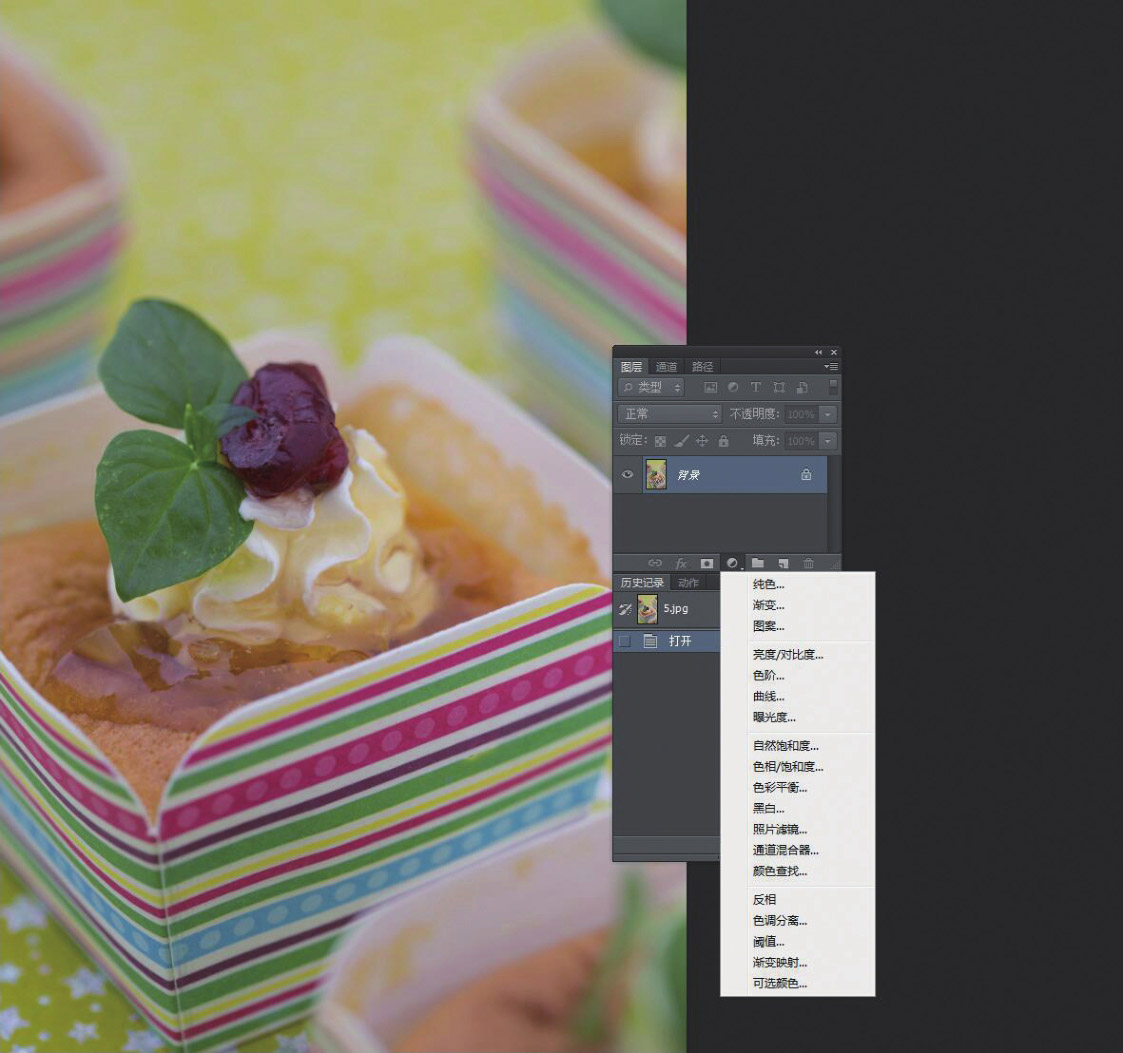Switch to the 通道 tab
Image resolution: width=1123 pixels, height=1053 pixels.
click(x=666, y=367)
